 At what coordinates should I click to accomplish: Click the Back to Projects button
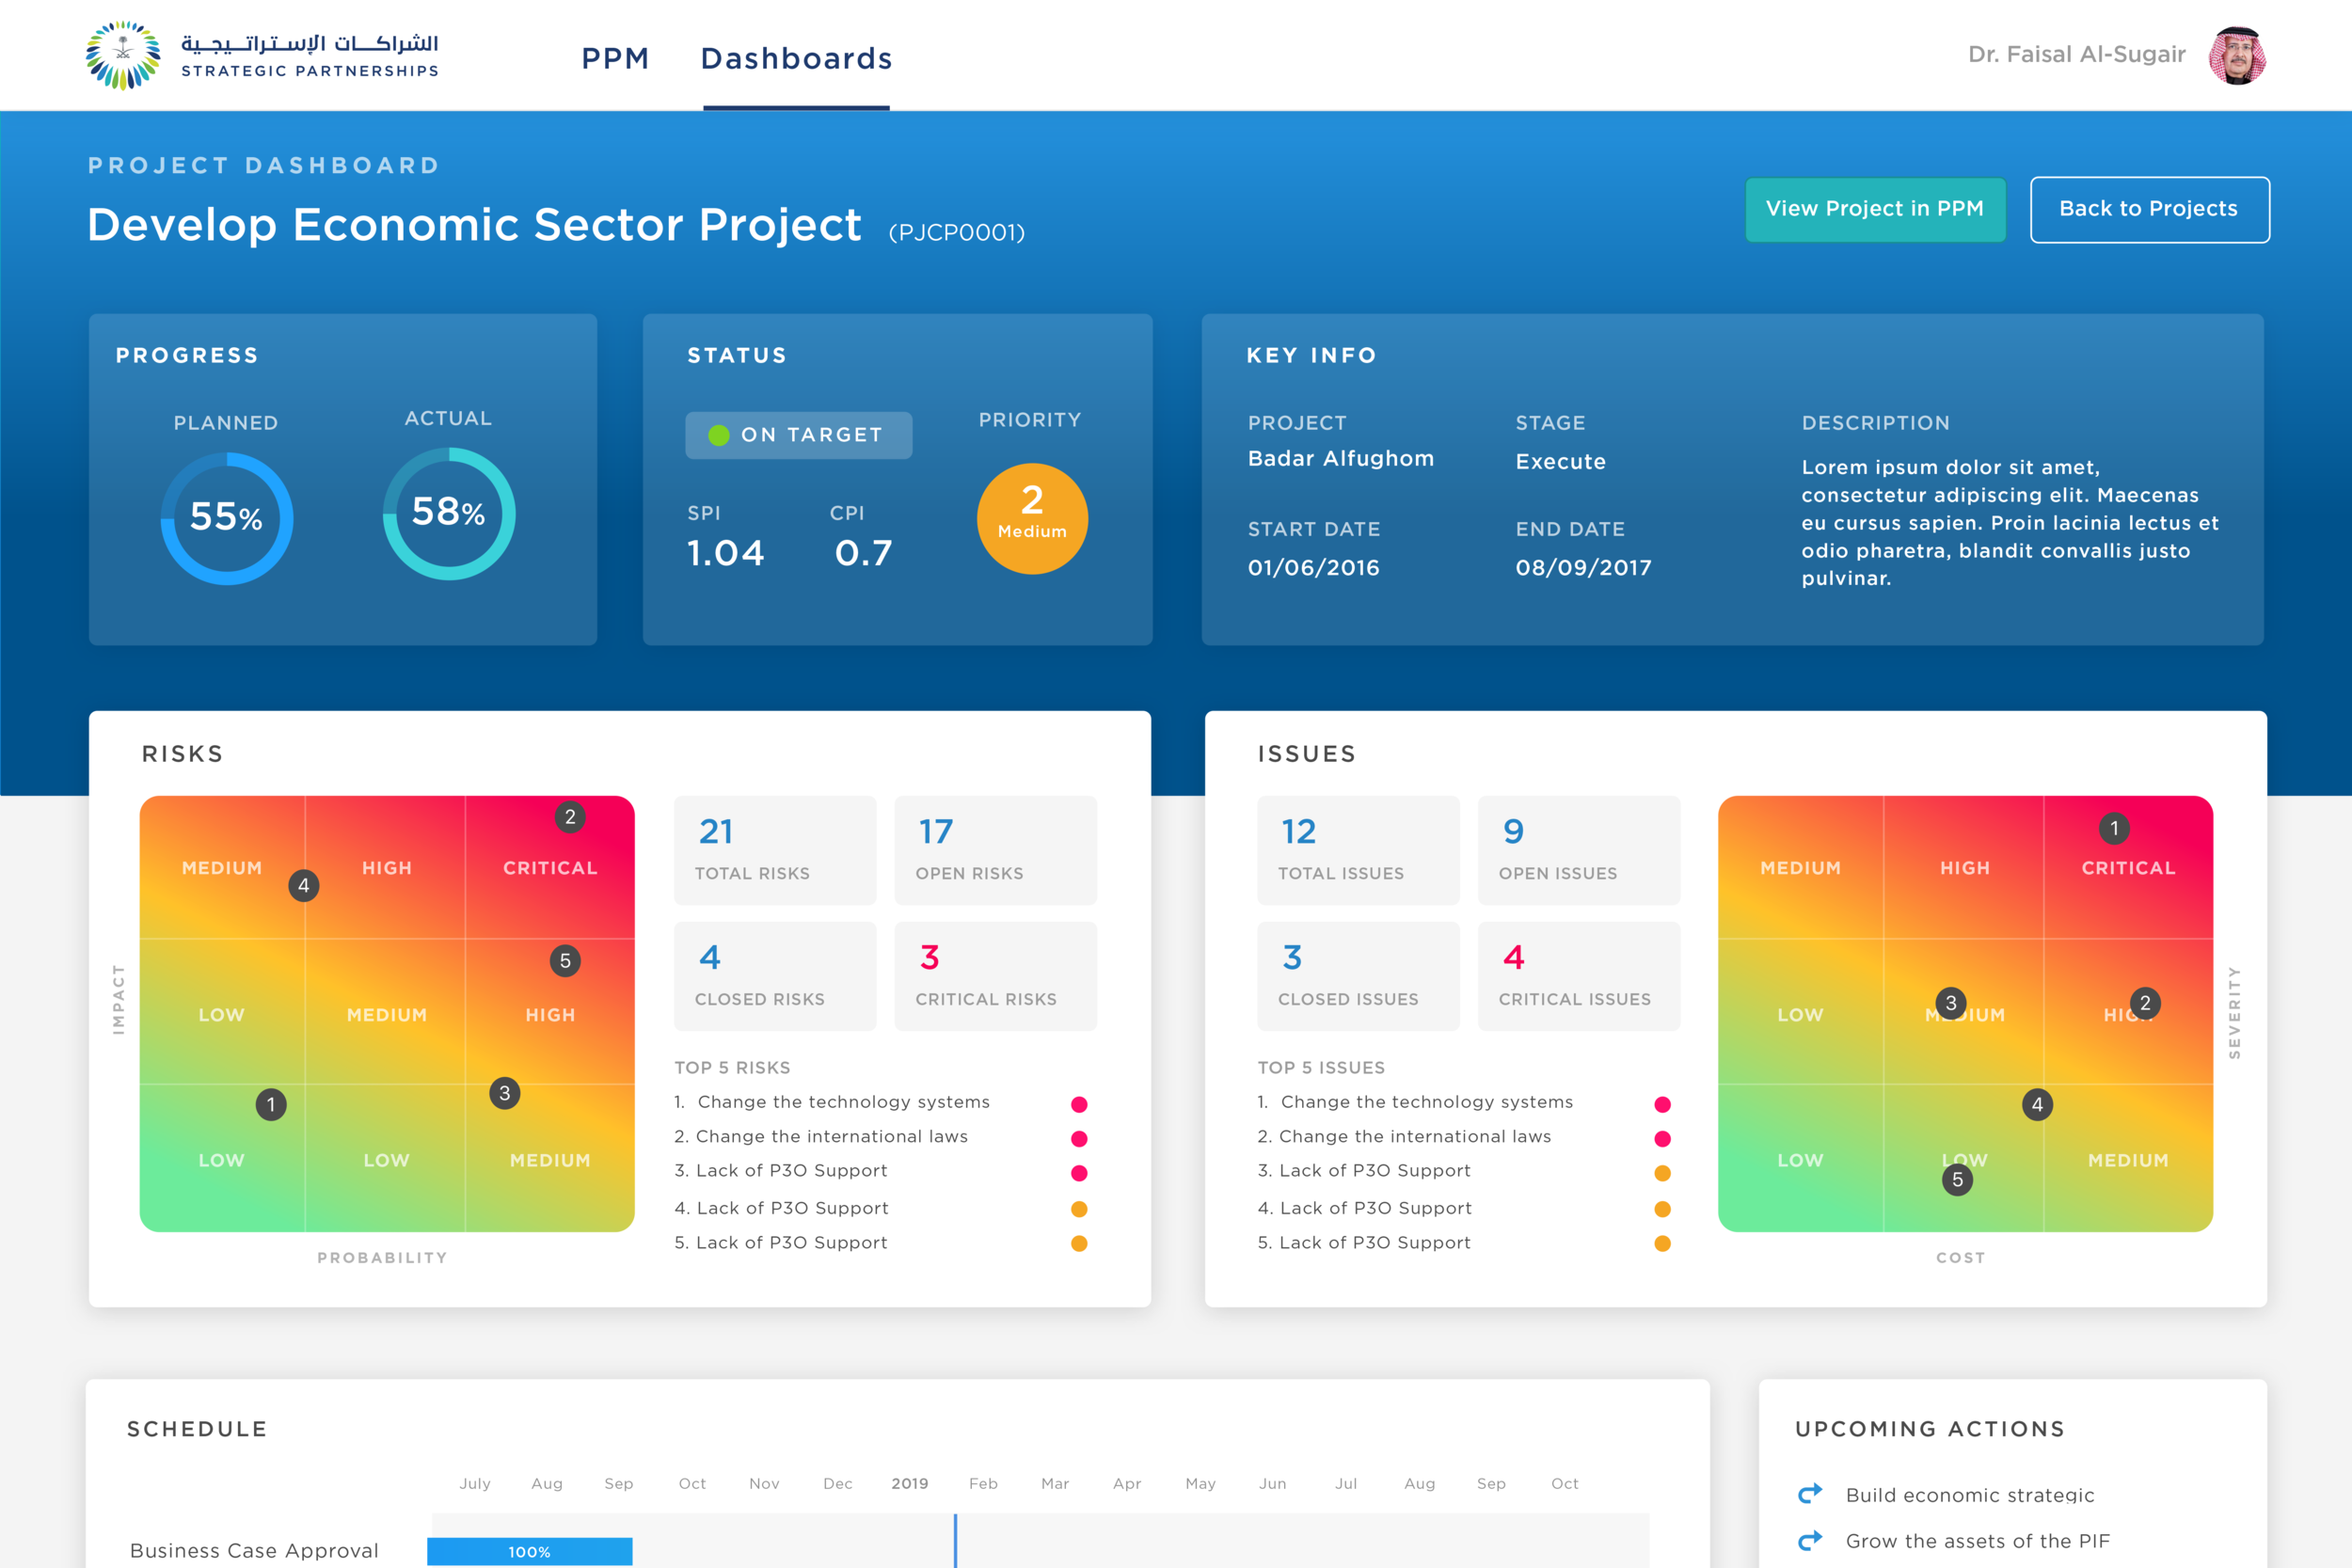click(x=2148, y=209)
